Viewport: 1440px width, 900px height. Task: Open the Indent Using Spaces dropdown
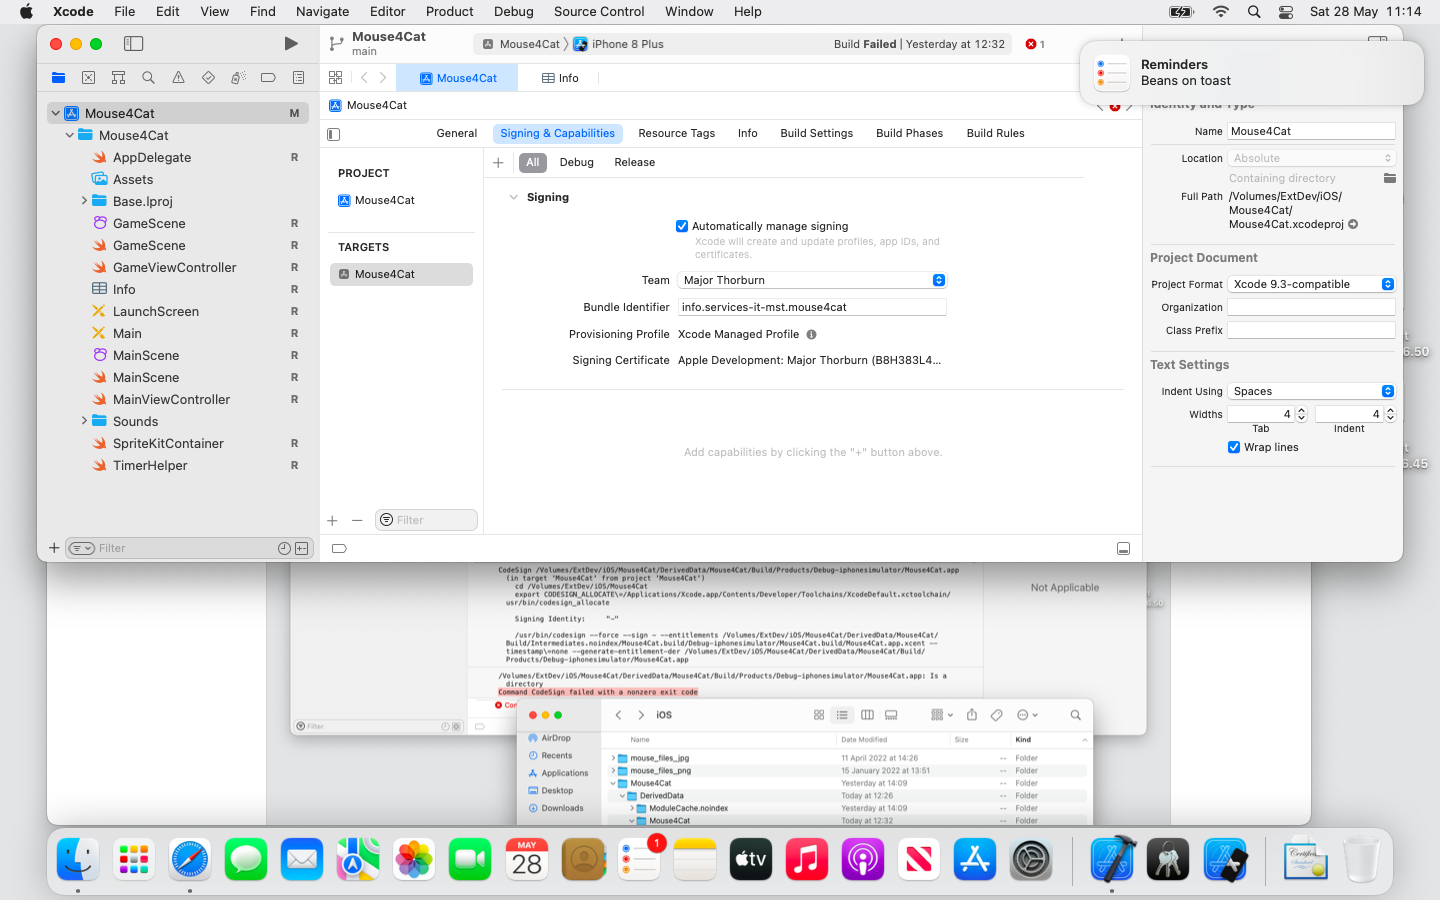coord(1311,391)
